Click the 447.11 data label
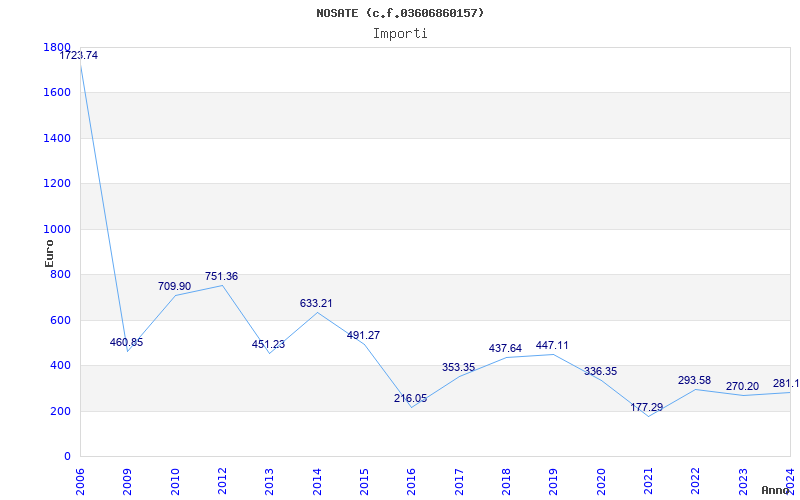Image resolution: width=800 pixels, height=500 pixels. click(552, 346)
